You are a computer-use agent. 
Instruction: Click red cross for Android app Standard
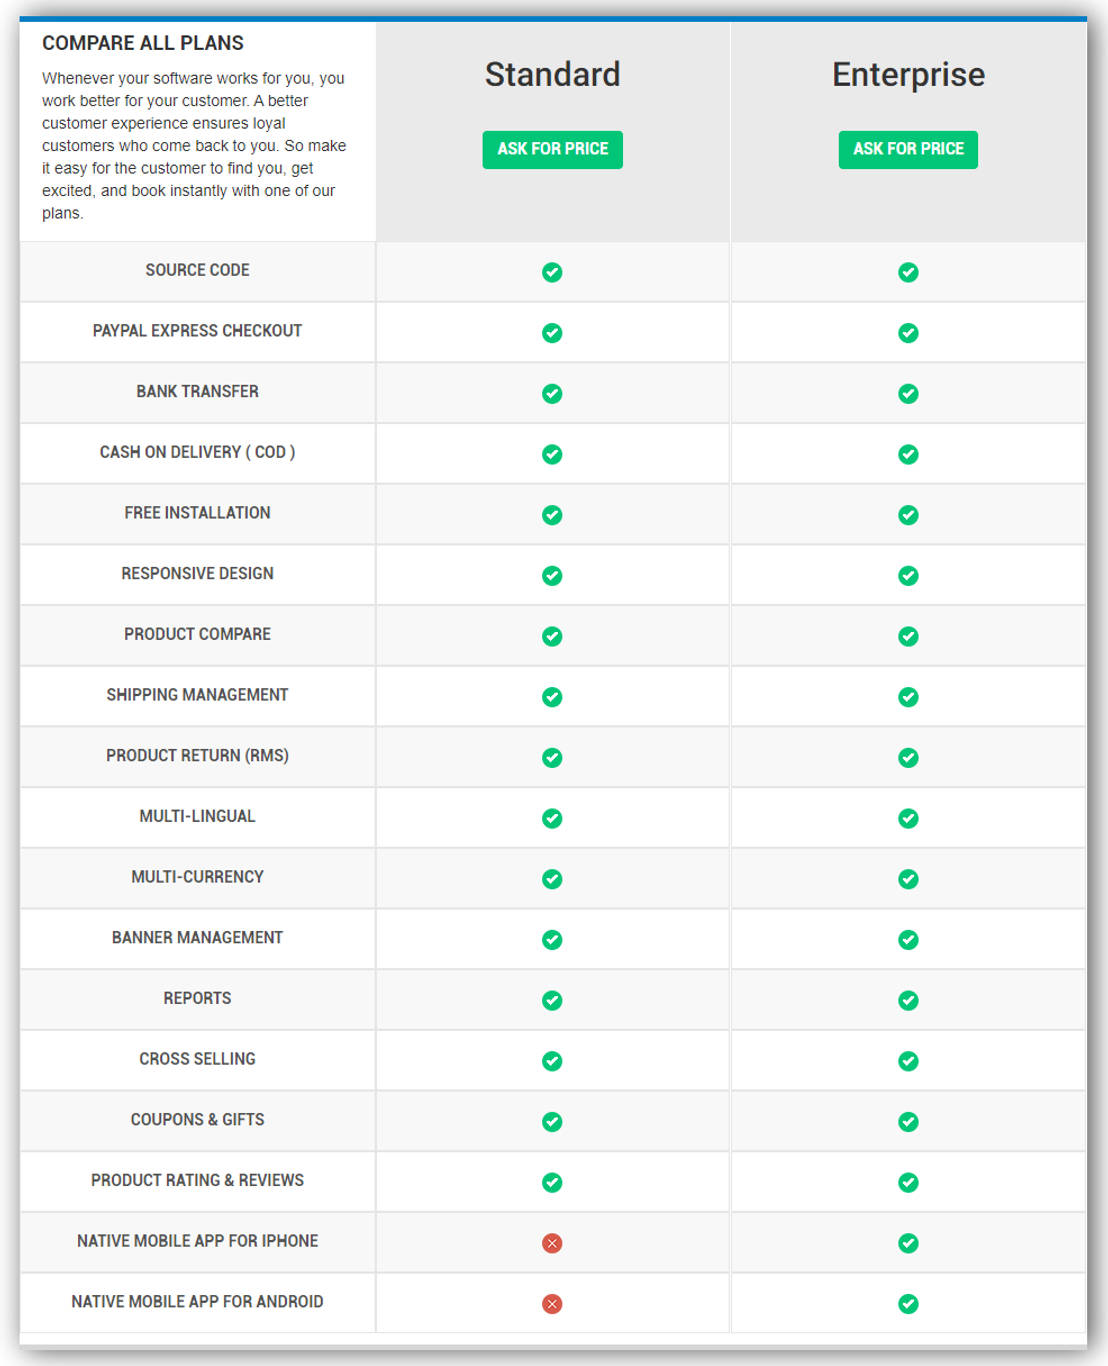(x=552, y=1304)
